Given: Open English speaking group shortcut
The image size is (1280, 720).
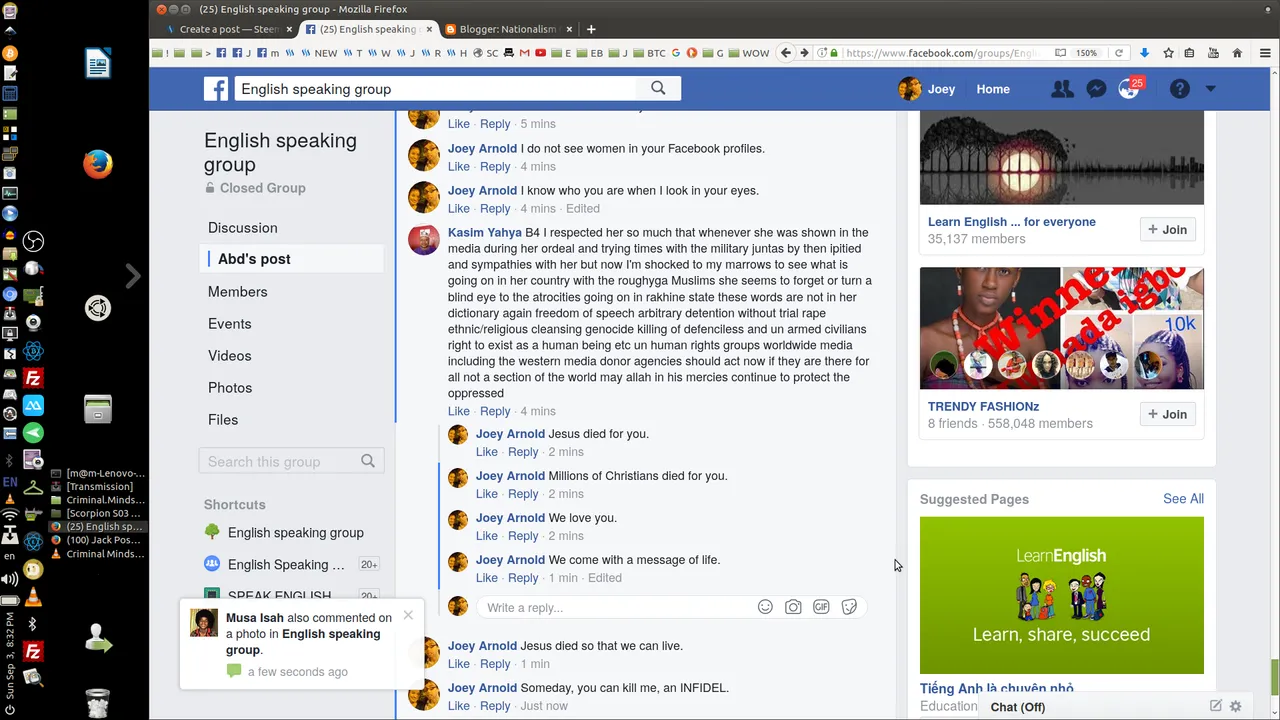Looking at the screenshot, I should 295,533.
